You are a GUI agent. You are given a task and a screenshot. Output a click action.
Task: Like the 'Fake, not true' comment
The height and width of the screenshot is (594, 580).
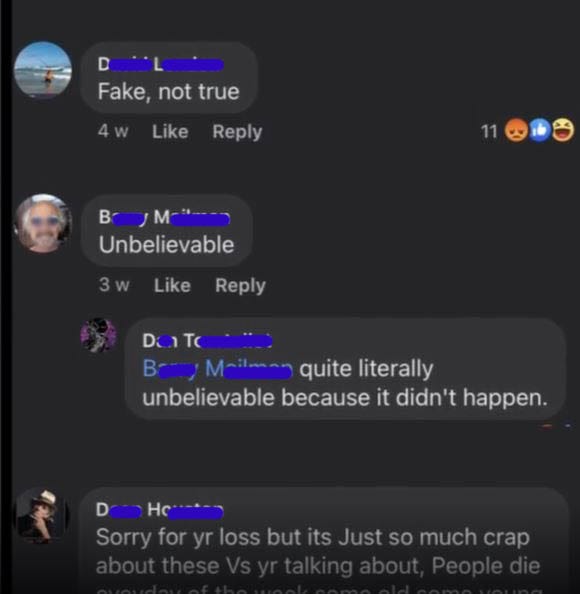coord(170,132)
